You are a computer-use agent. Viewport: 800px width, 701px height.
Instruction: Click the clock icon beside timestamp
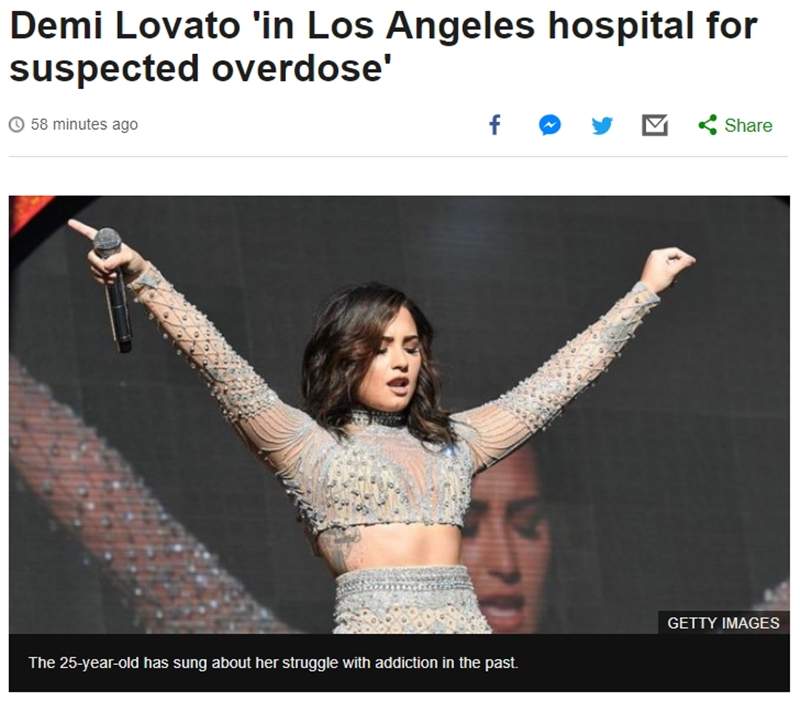pyautogui.click(x=17, y=124)
